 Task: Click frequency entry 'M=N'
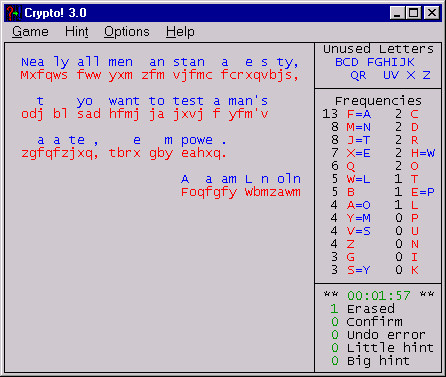[x=359, y=127]
